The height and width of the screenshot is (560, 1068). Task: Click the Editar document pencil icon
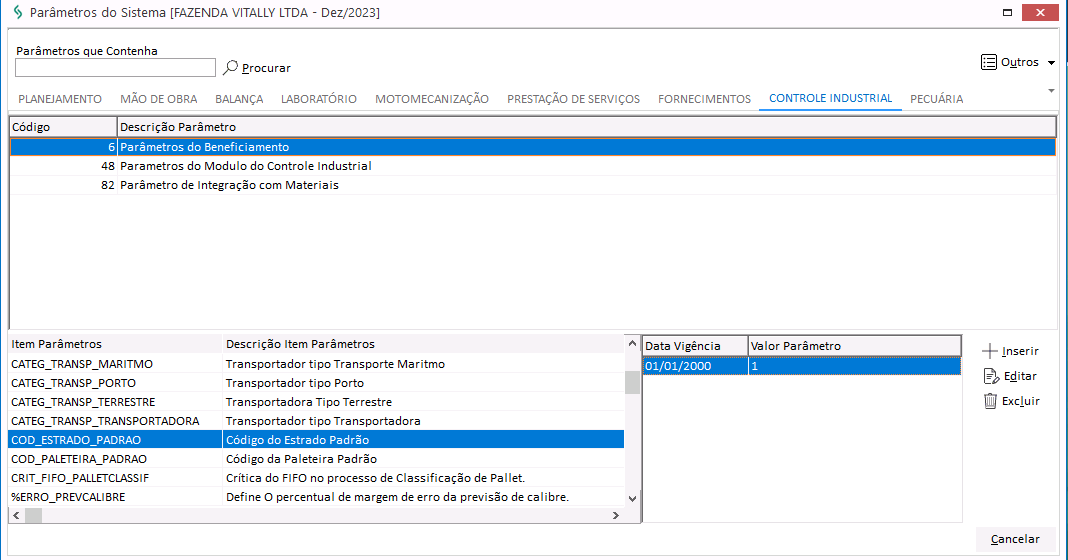991,376
